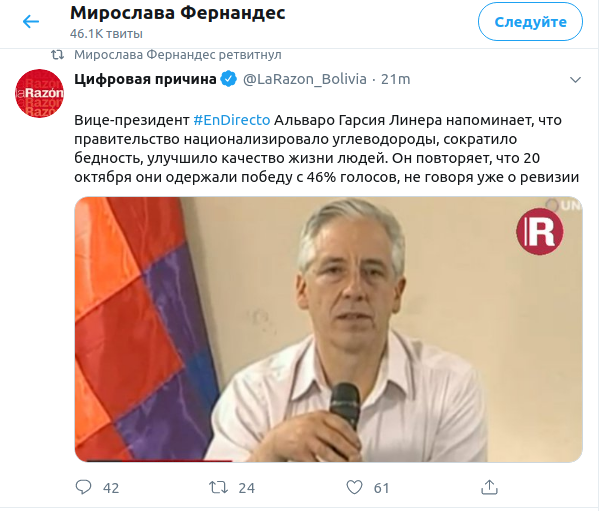
Task: Open the 21m timestamp link
Action: click(395, 79)
